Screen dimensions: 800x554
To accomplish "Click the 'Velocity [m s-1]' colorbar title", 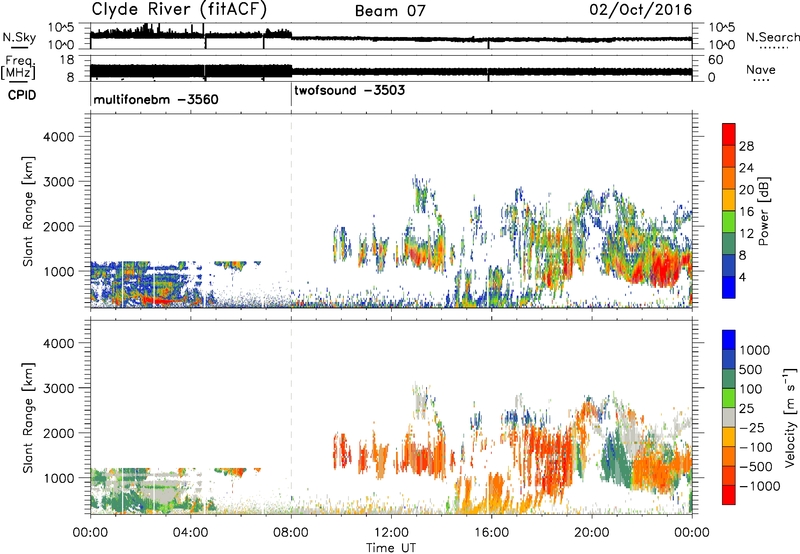I will (x=790, y=417).
